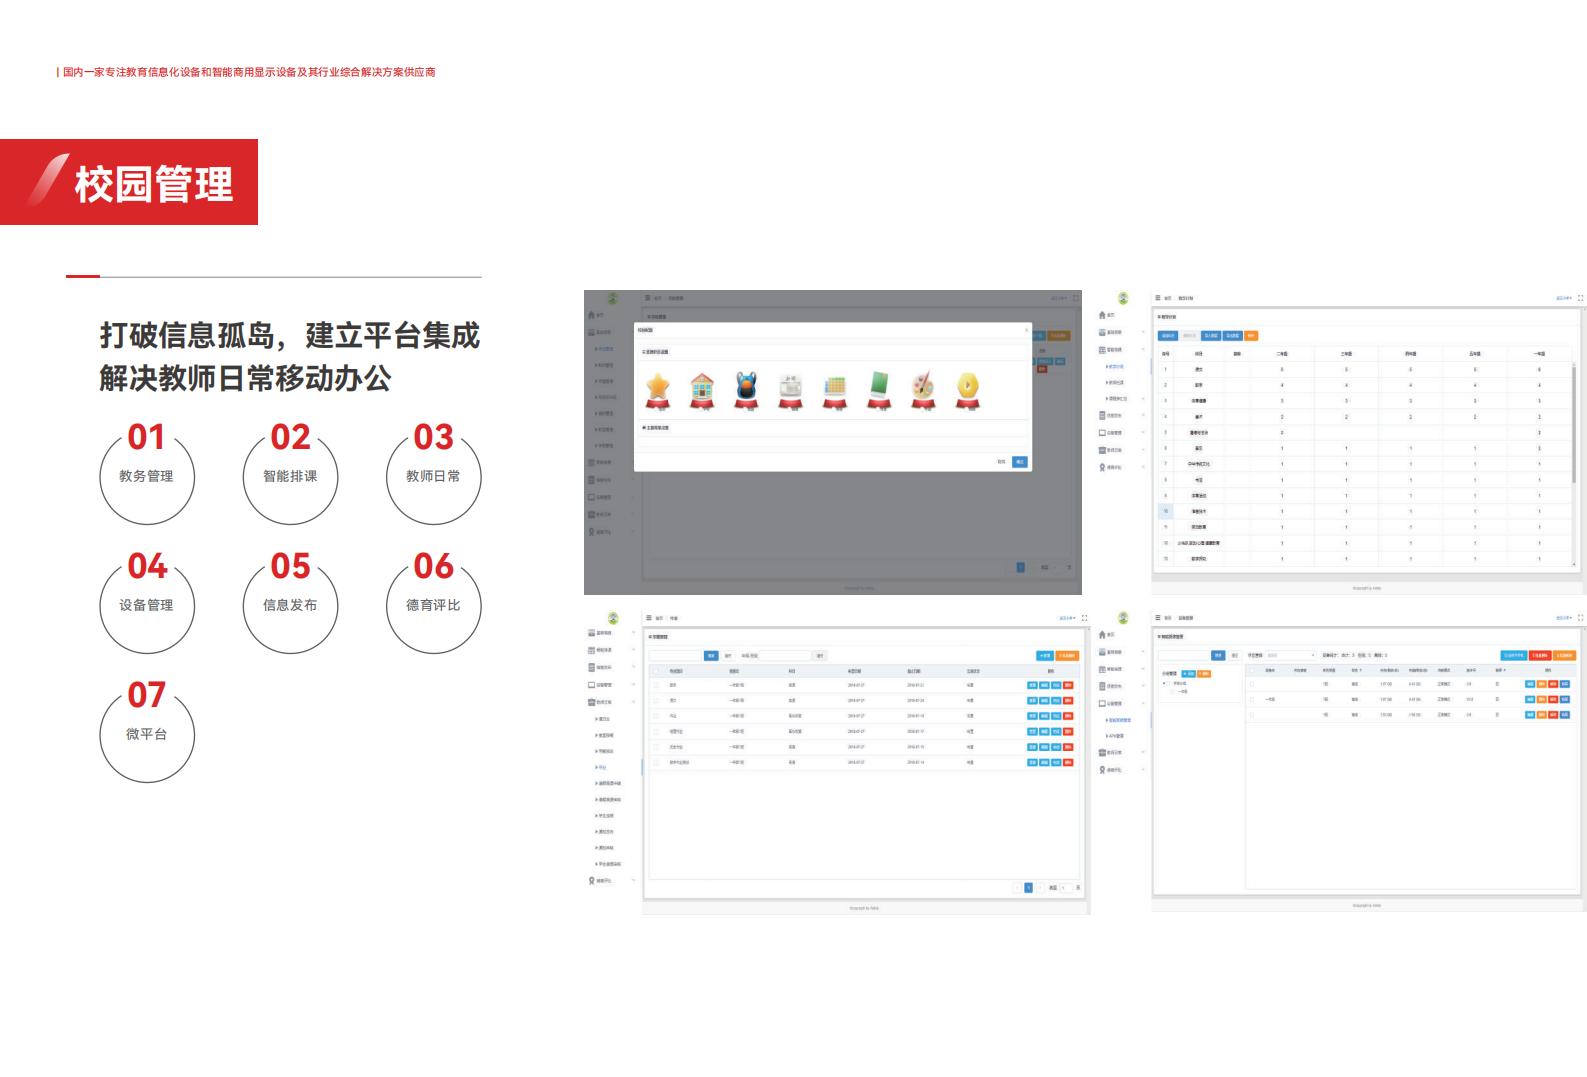Pick the blue backpack icon
The height and width of the screenshot is (1077, 1587).
pos(746,389)
